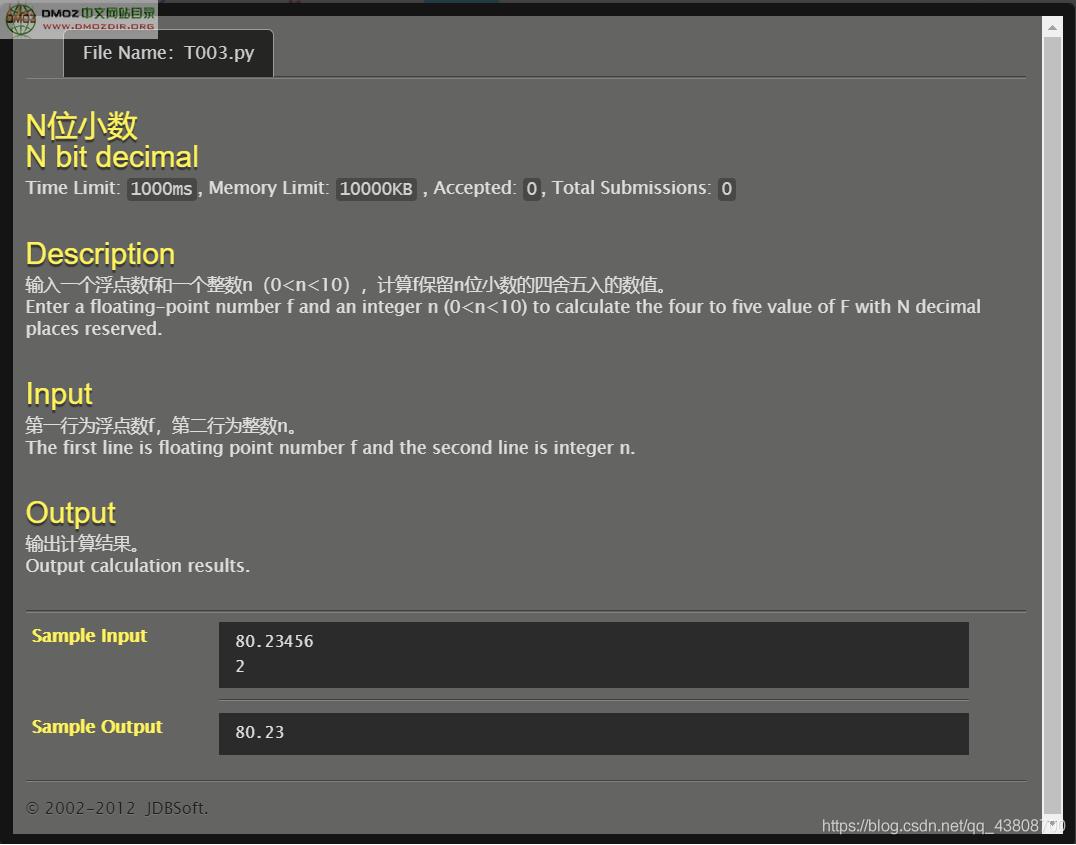Click the Sample Input label
This screenshot has width=1076, height=845.
point(89,636)
